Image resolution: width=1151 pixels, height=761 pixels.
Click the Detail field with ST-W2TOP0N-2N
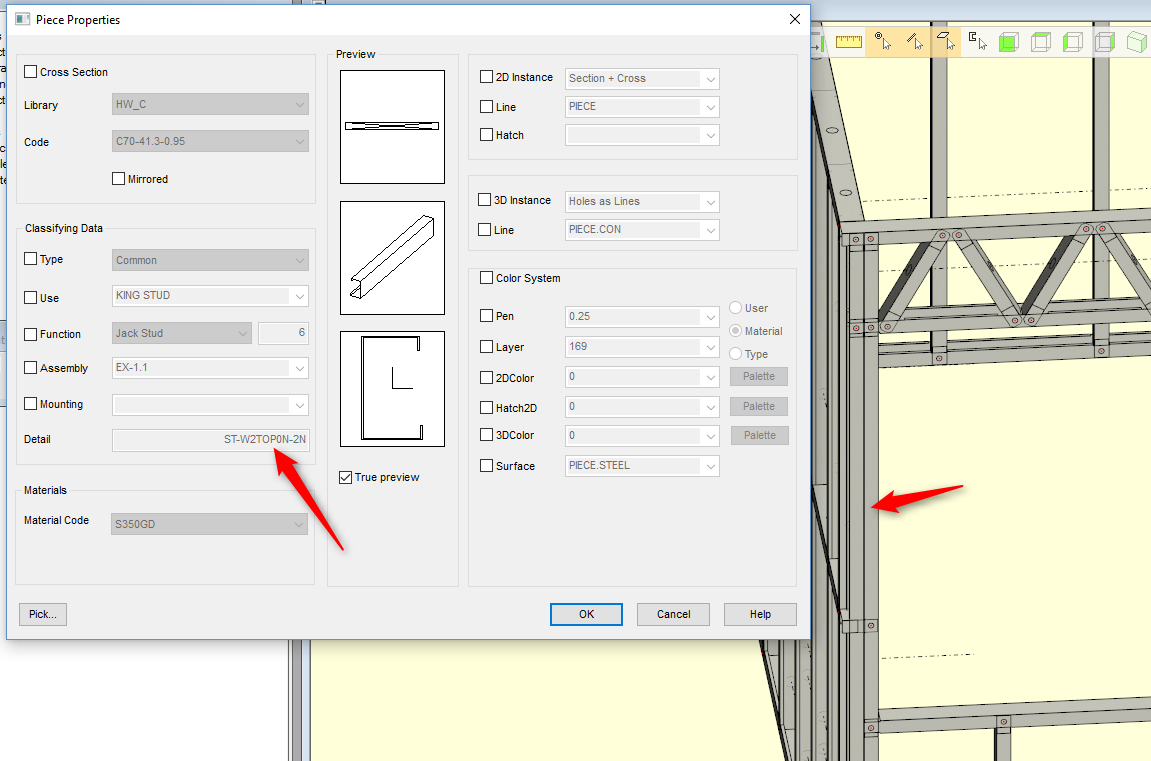click(x=210, y=439)
